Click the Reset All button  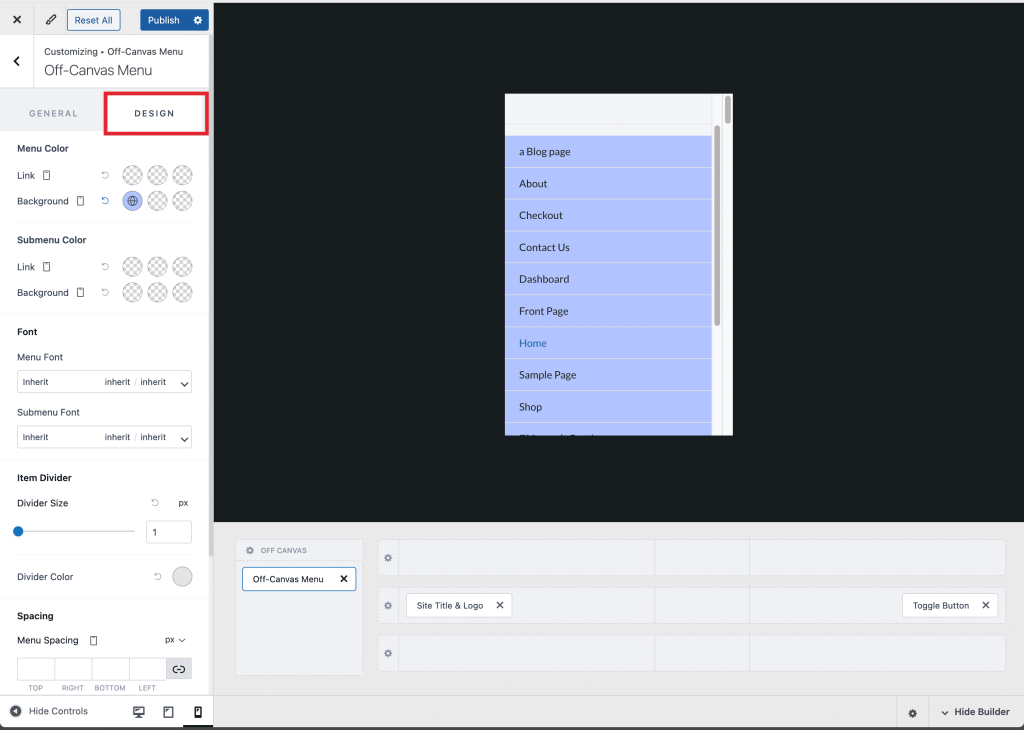[93, 20]
